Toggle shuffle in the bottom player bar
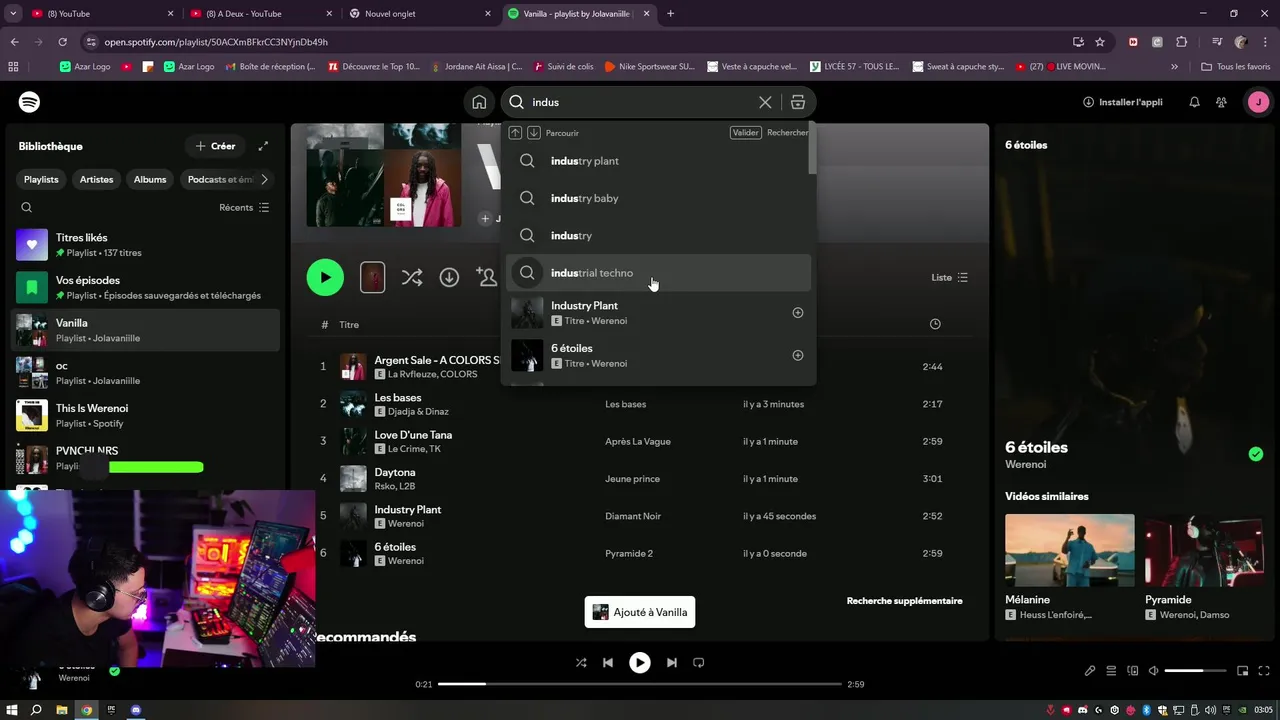This screenshot has width=1280, height=720. point(581,662)
